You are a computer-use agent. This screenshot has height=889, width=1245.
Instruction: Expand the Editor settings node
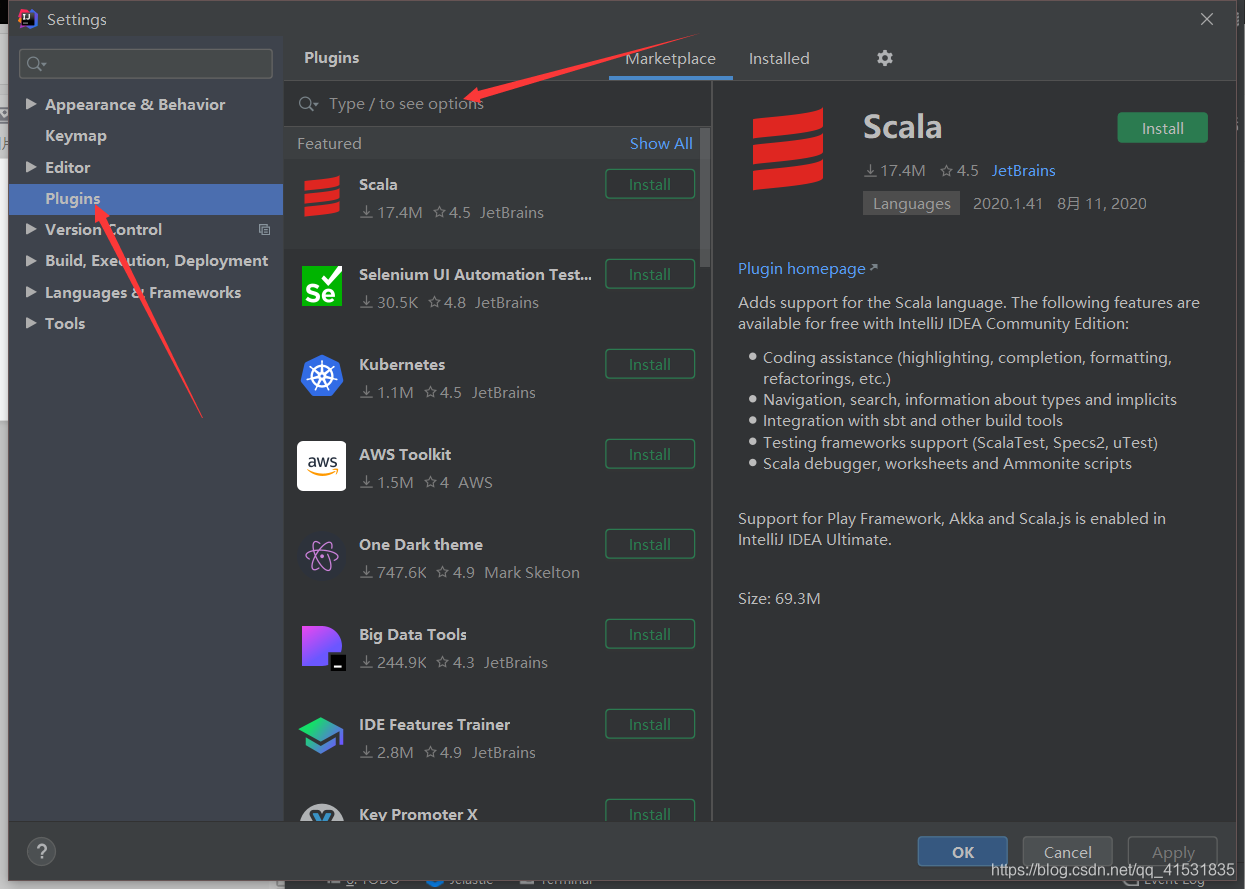click(31, 167)
